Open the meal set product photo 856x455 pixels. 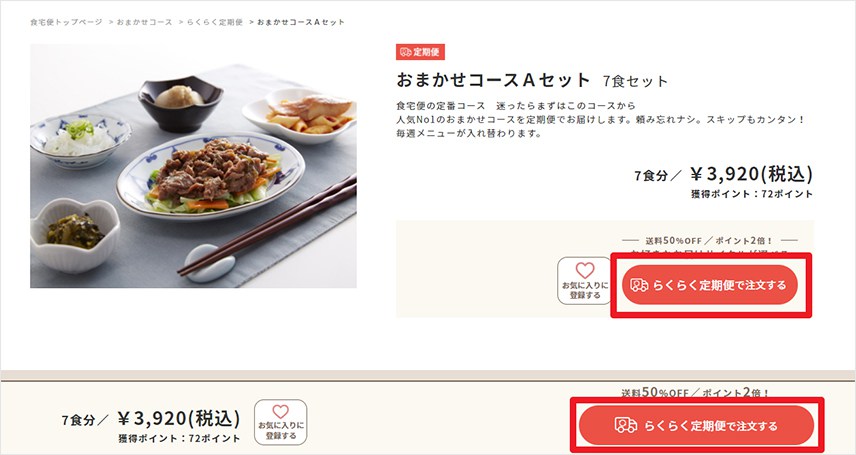[193, 166]
